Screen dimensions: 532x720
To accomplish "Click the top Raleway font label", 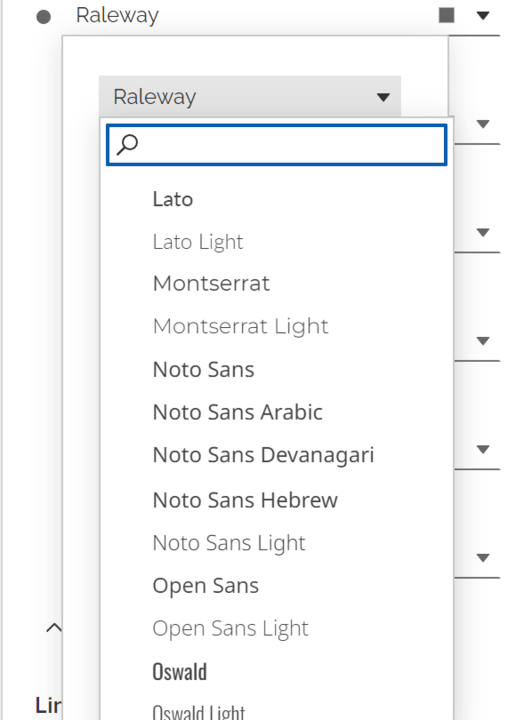I will 117,16.
